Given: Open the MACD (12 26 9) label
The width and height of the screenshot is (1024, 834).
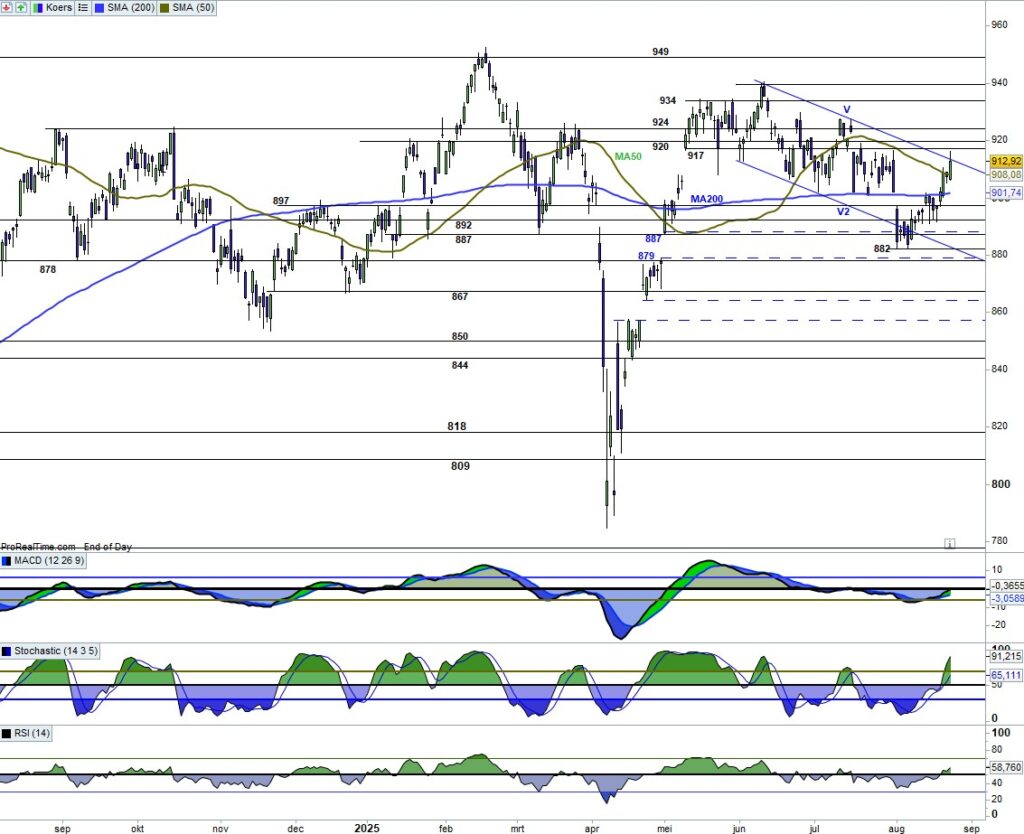Looking at the screenshot, I should [x=50, y=560].
